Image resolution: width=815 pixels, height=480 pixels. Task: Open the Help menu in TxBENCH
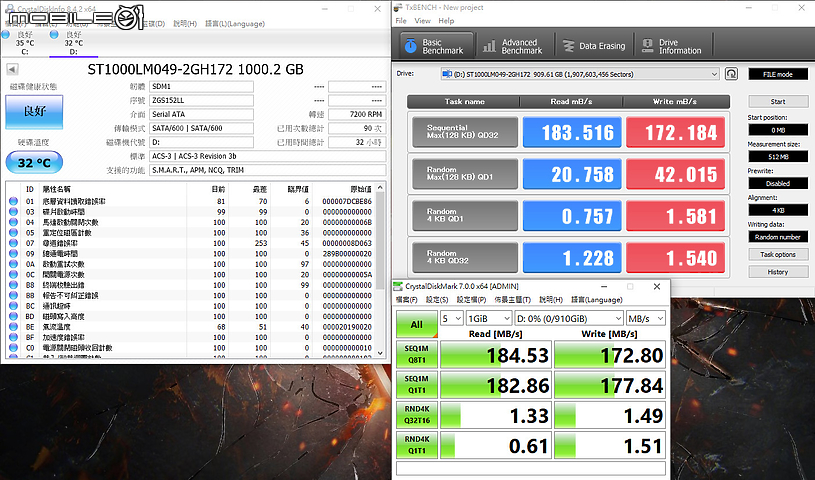[446, 21]
